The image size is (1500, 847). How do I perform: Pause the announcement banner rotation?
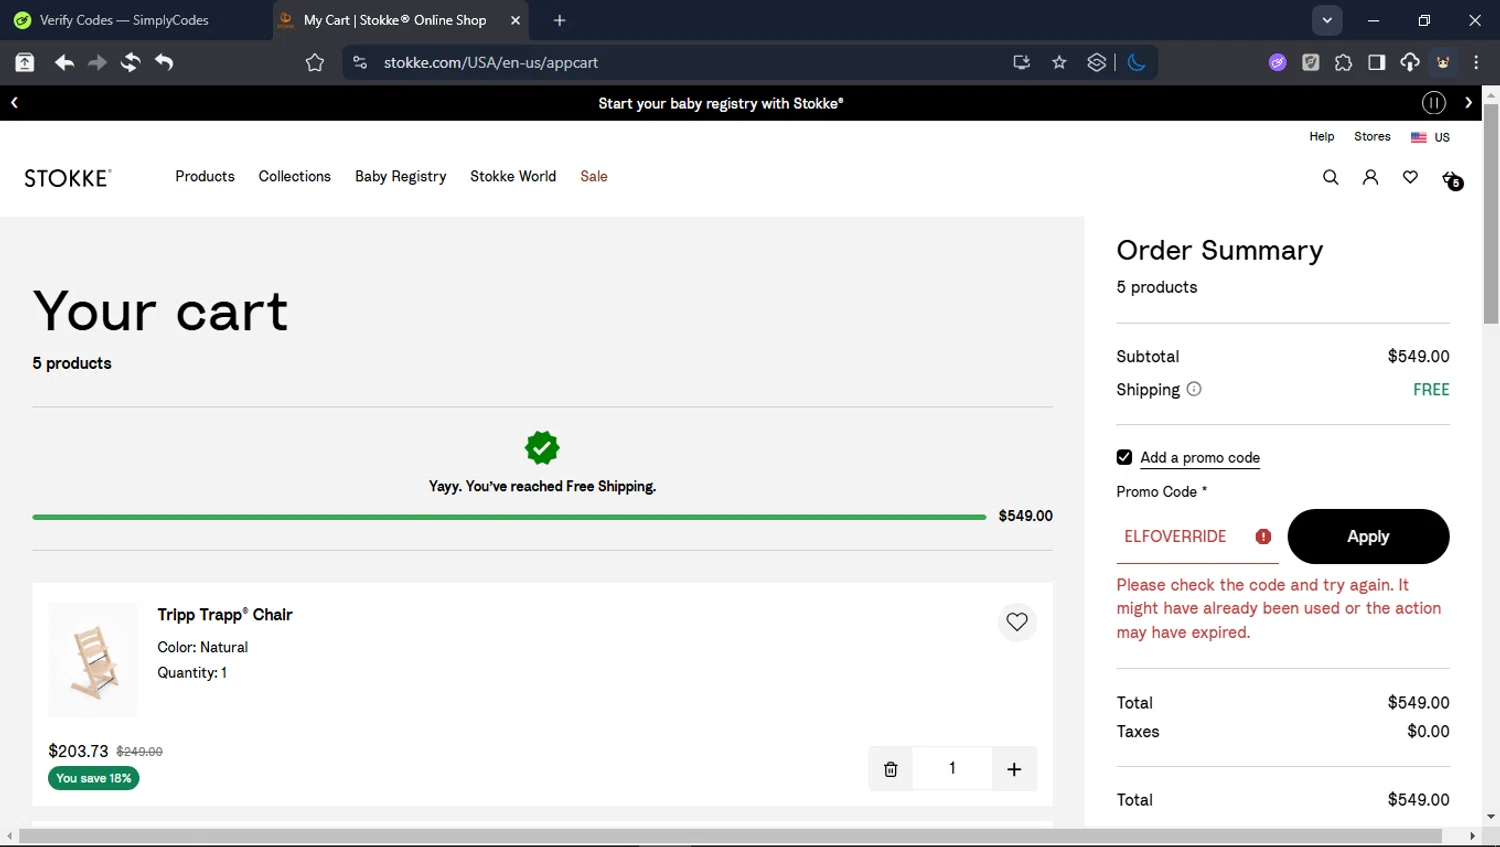pyautogui.click(x=1434, y=103)
